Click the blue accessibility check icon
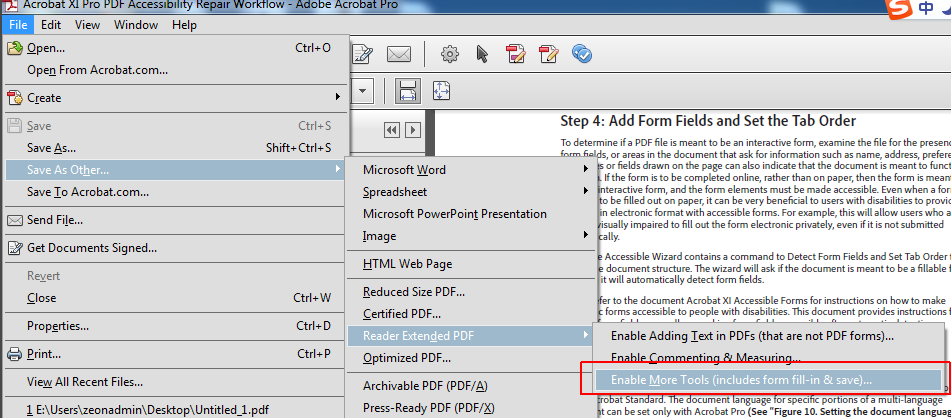The image size is (951, 418). tap(582, 54)
